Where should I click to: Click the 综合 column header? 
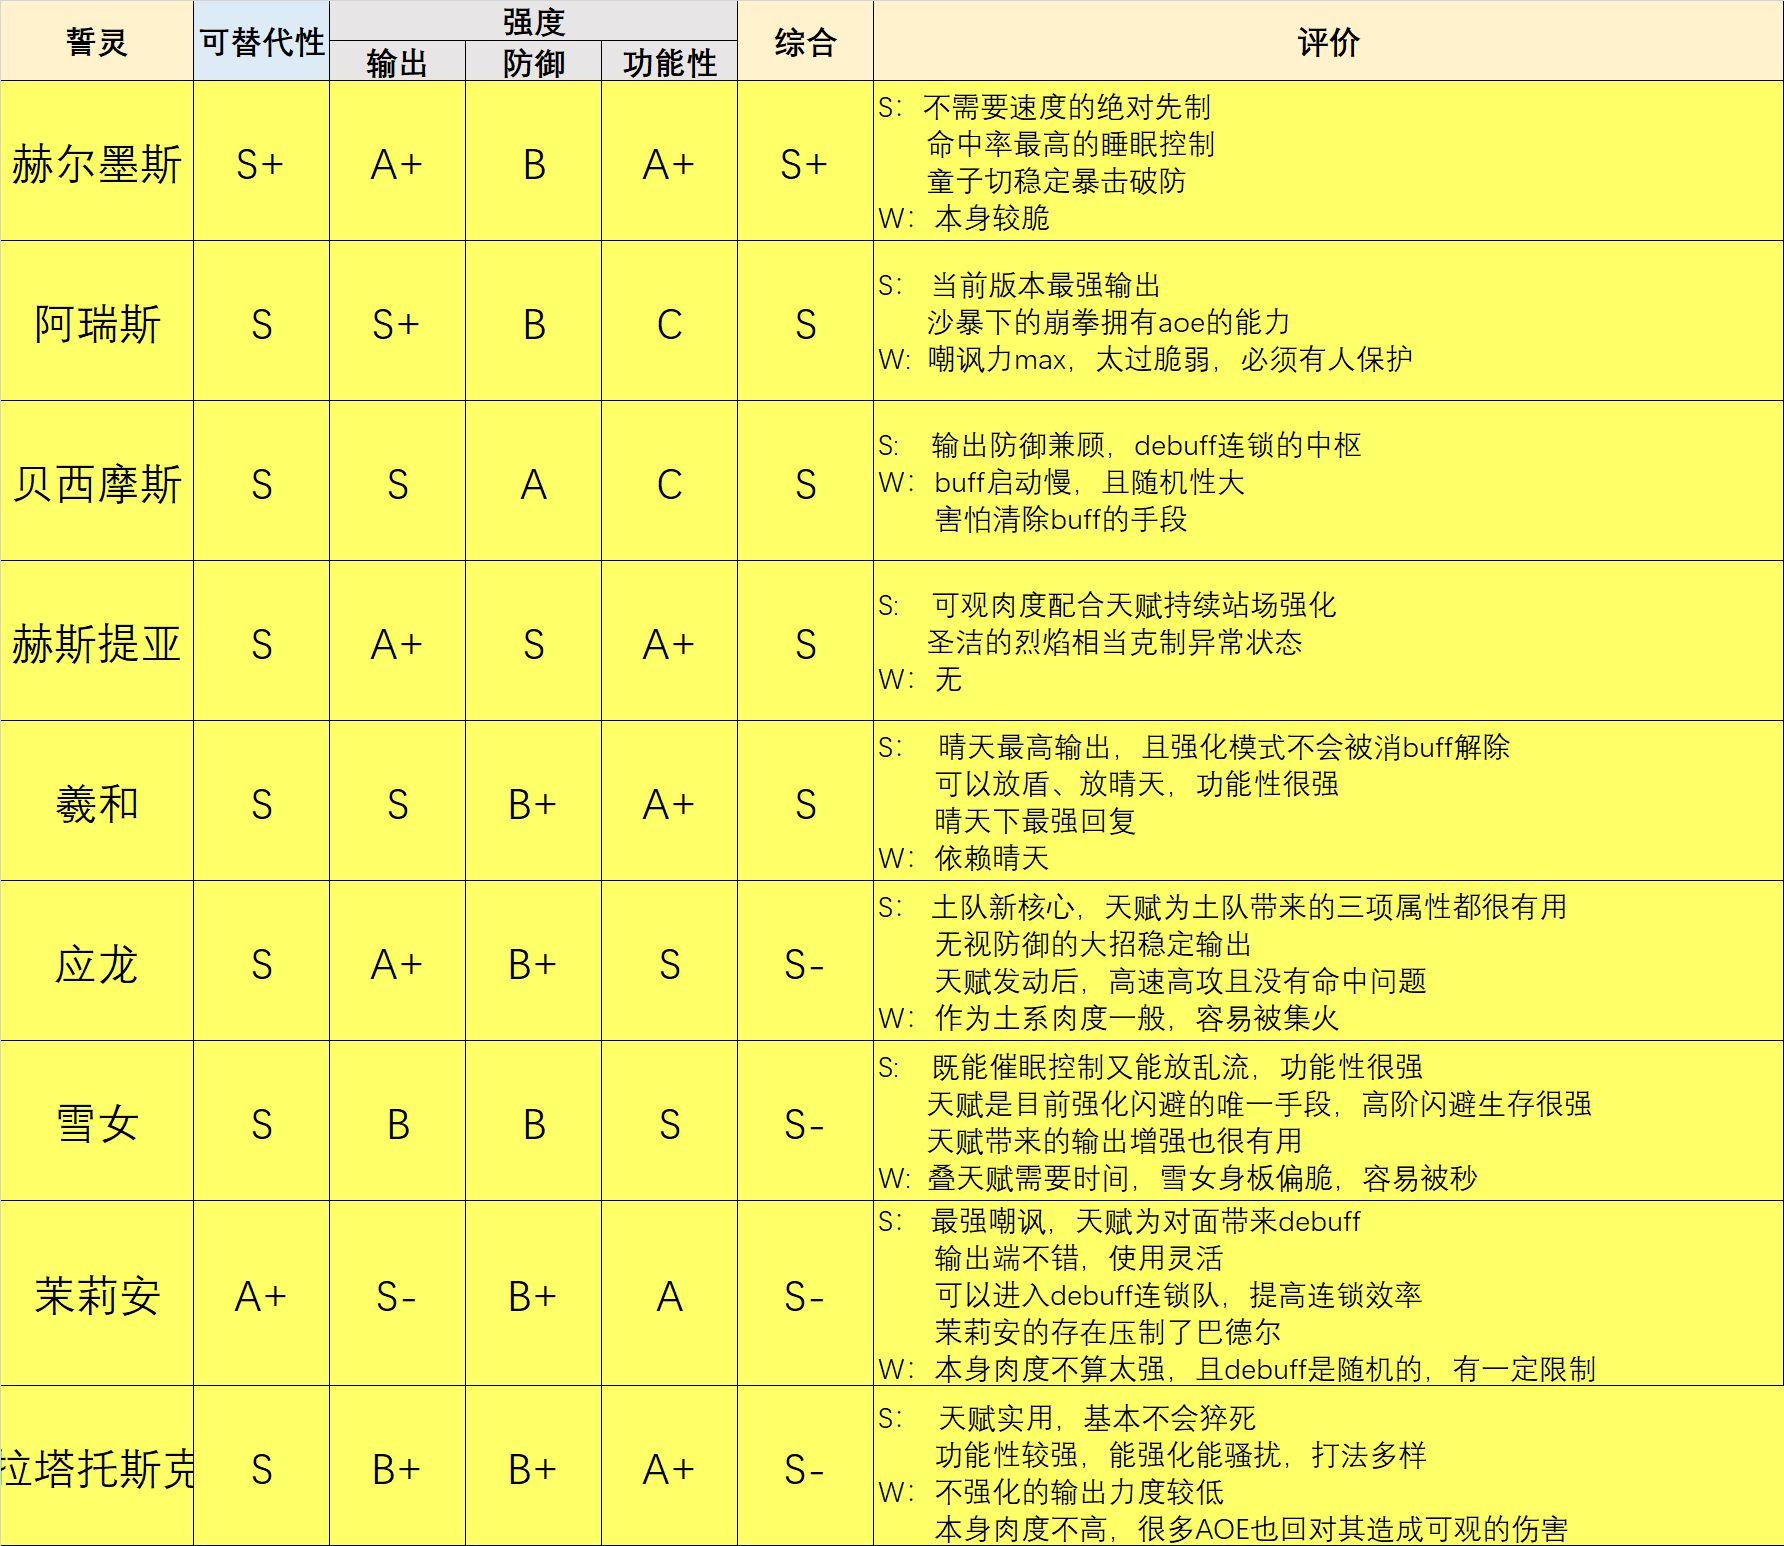point(805,41)
